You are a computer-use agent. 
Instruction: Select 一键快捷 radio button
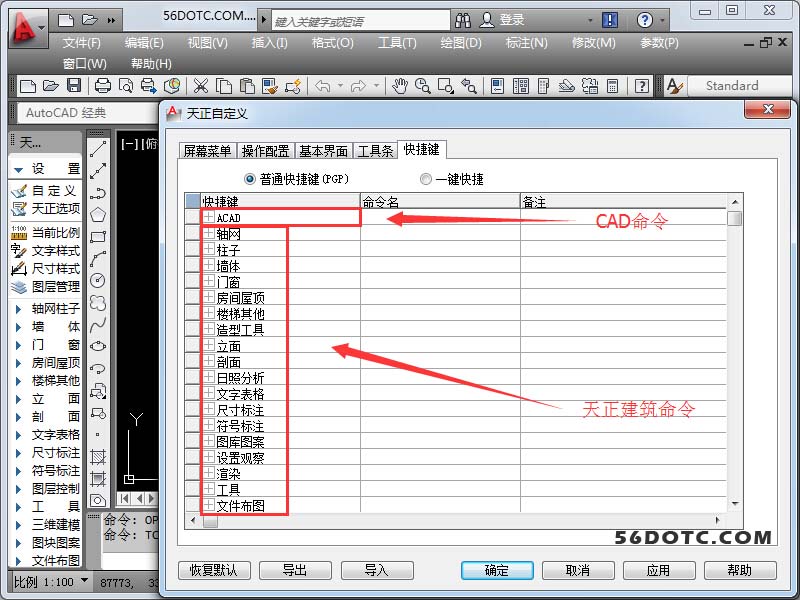tap(426, 179)
